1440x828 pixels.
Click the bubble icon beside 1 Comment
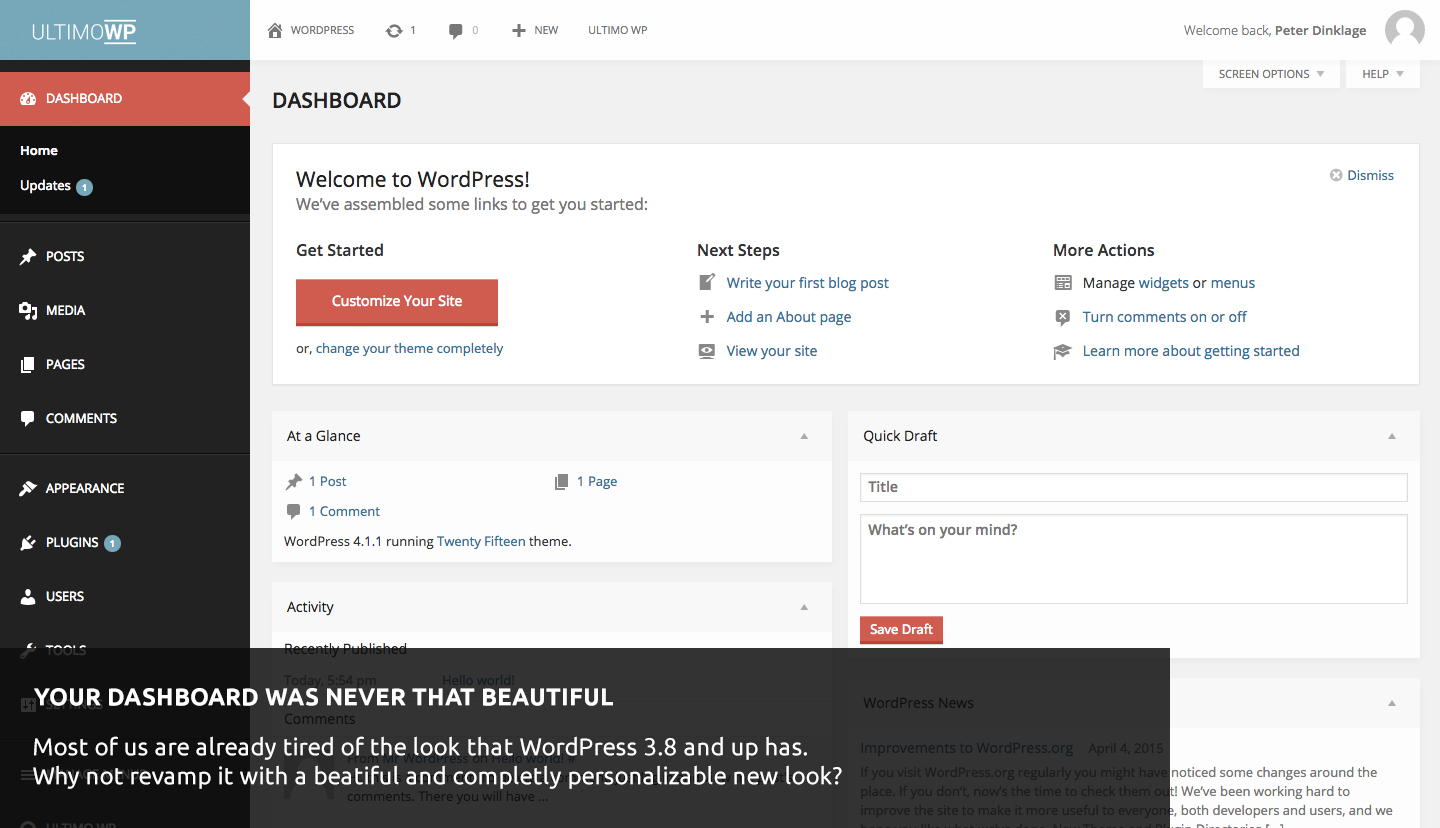tap(294, 511)
